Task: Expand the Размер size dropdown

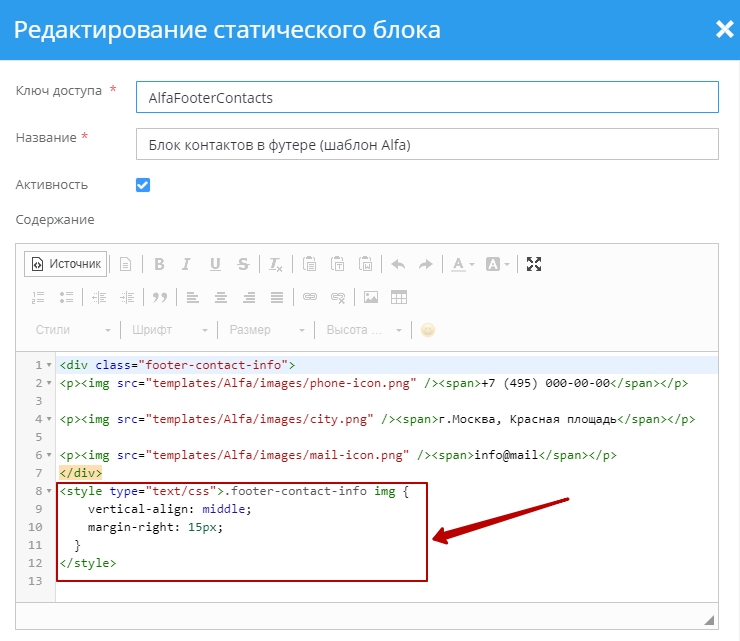Action: pos(267,330)
